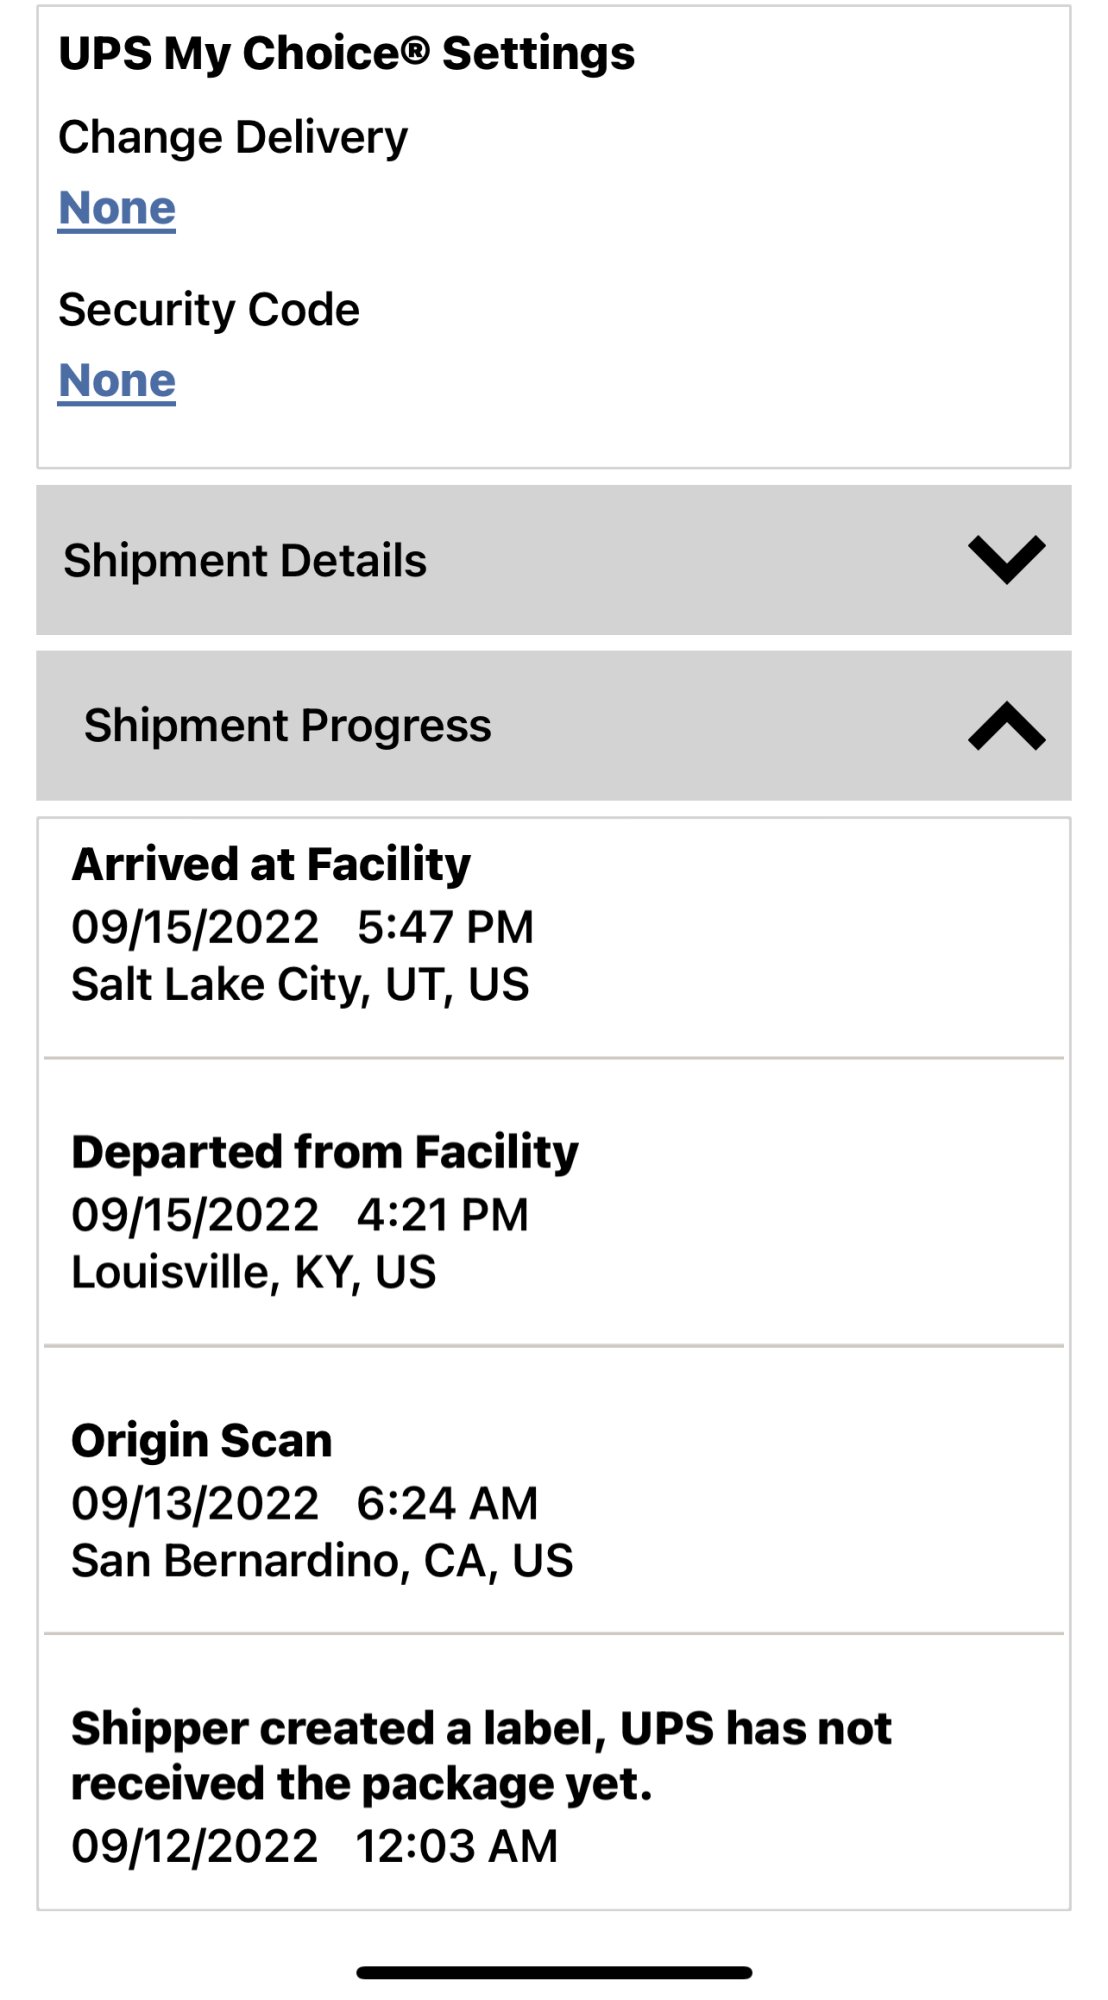The width and height of the screenshot is (1108, 2000).
Task: Tap the UPS My Choice Settings heading
Action: (x=346, y=54)
